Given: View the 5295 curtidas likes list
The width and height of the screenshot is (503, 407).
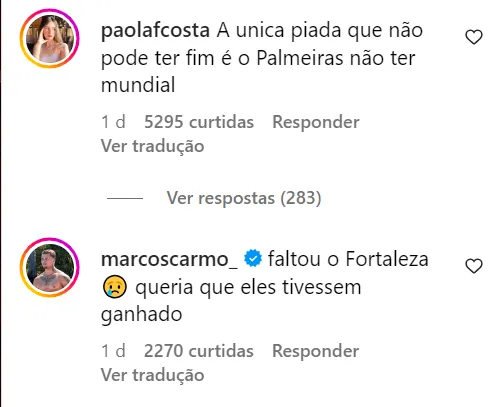Looking at the screenshot, I should coord(199,122).
